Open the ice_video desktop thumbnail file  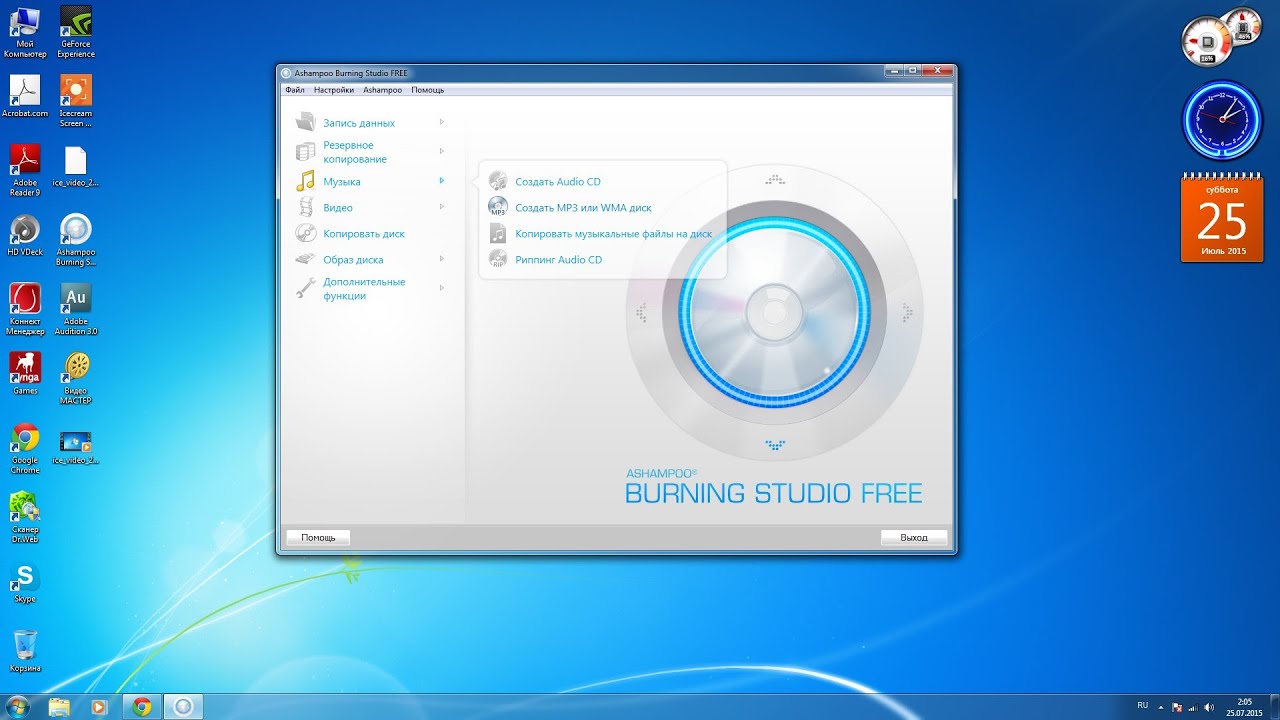click(x=76, y=446)
